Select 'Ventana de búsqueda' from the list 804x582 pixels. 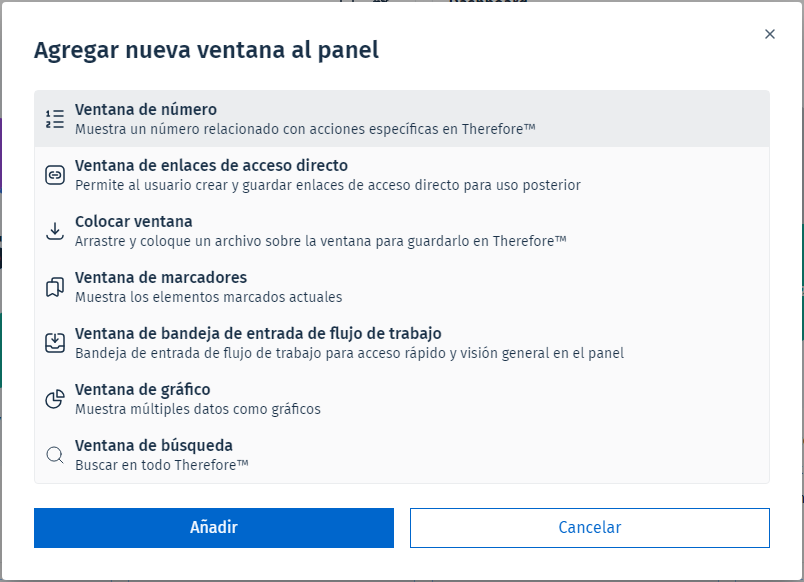[x=154, y=446]
